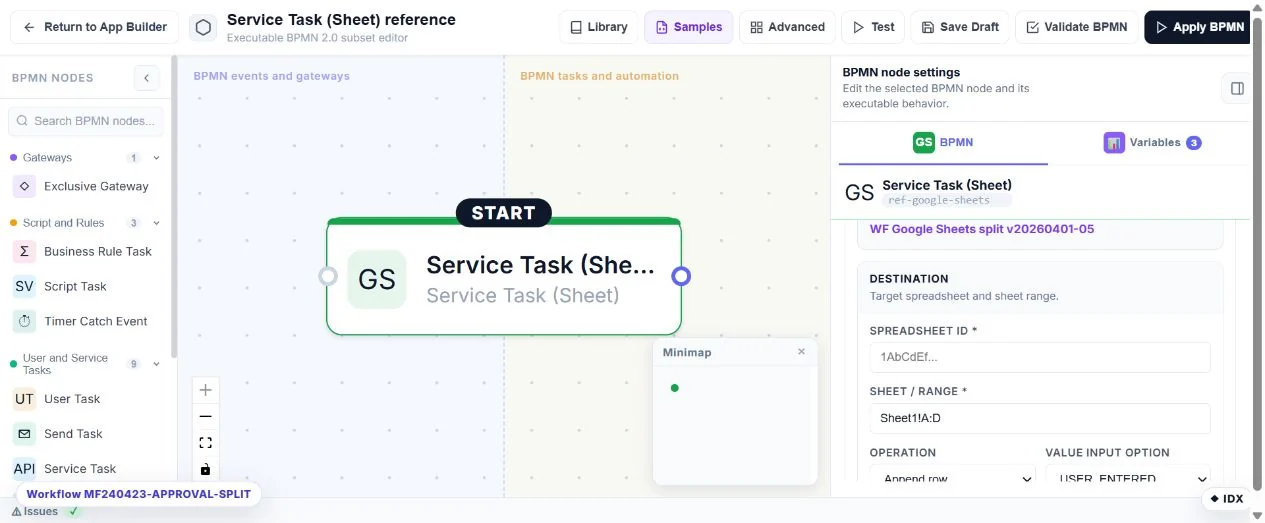1265x523 pixels.
Task: Select the Script Task entry
Action: coord(86,286)
